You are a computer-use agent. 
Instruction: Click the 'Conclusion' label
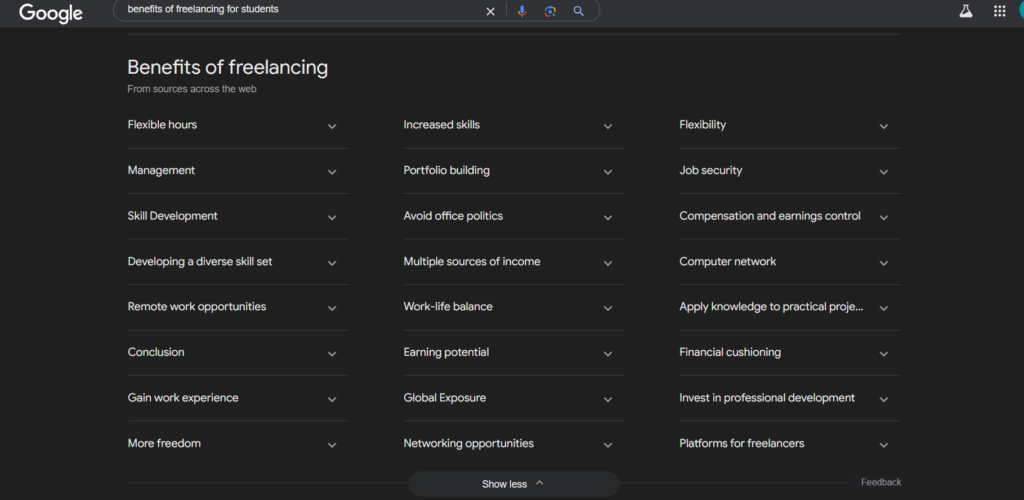[156, 352]
